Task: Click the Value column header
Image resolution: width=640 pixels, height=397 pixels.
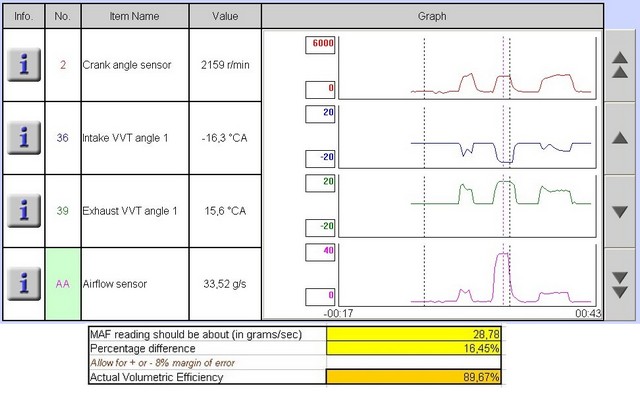Action: pos(225,16)
